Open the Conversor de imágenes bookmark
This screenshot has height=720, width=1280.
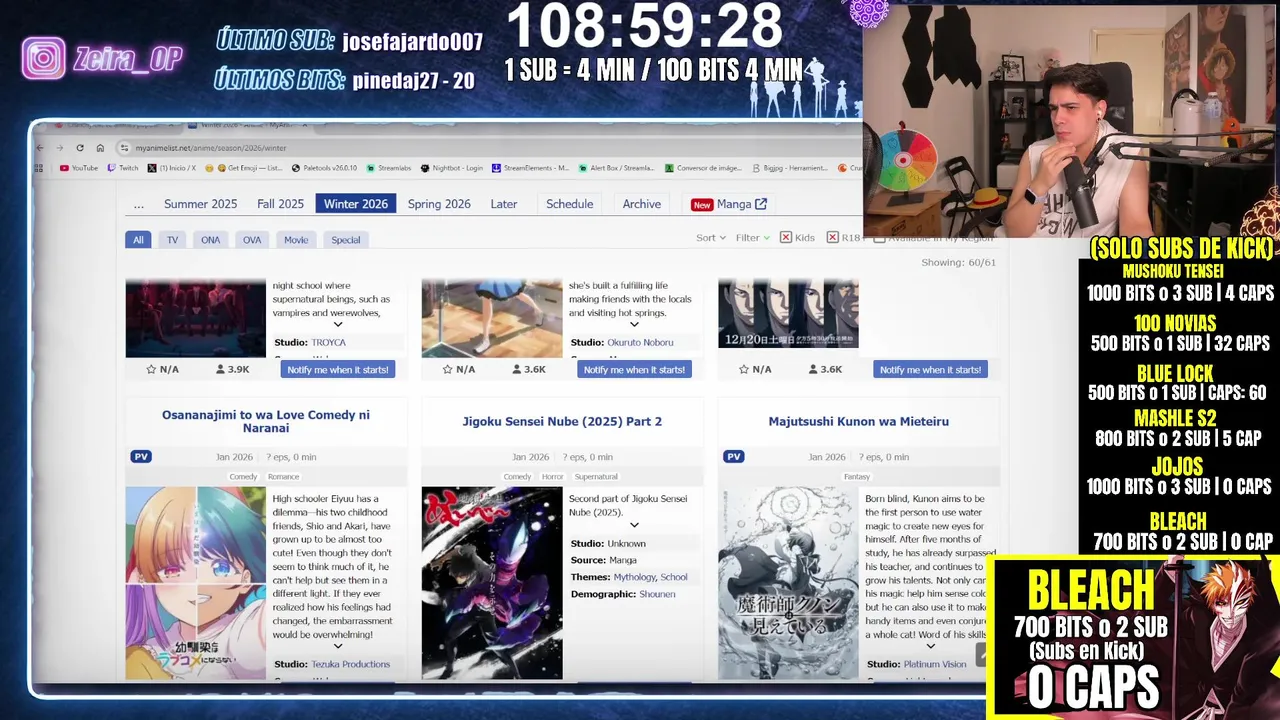pyautogui.click(x=703, y=168)
